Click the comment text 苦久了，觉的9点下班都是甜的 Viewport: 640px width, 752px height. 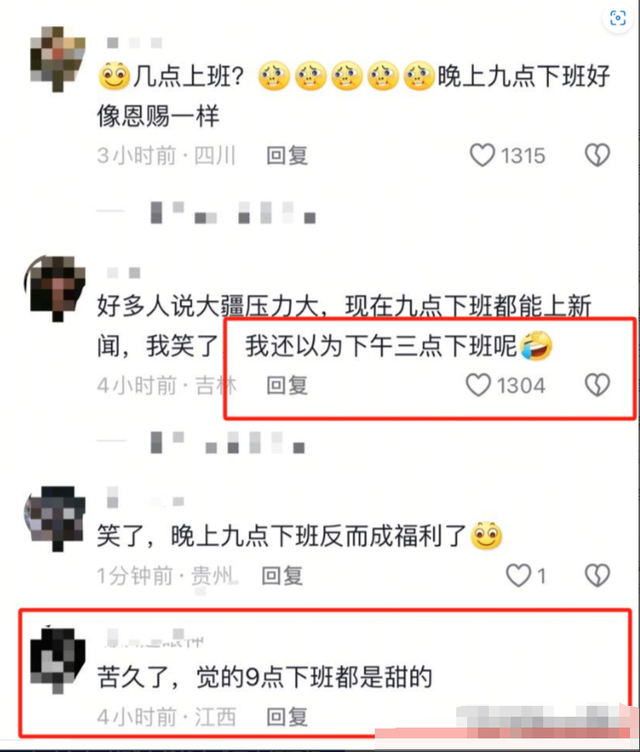(x=265, y=677)
